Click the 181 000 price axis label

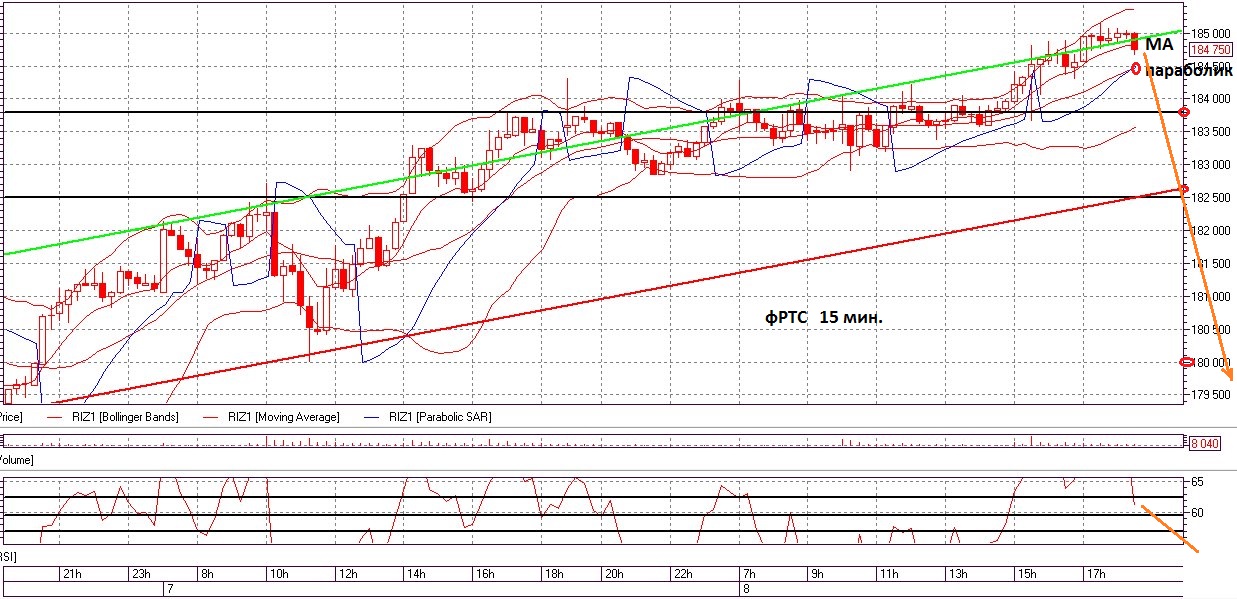coord(1211,296)
